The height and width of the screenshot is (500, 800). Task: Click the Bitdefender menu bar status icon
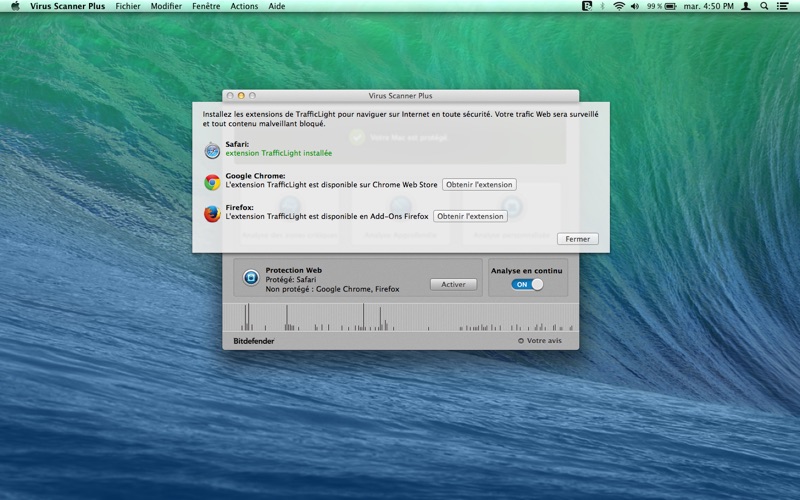click(587, 6)
